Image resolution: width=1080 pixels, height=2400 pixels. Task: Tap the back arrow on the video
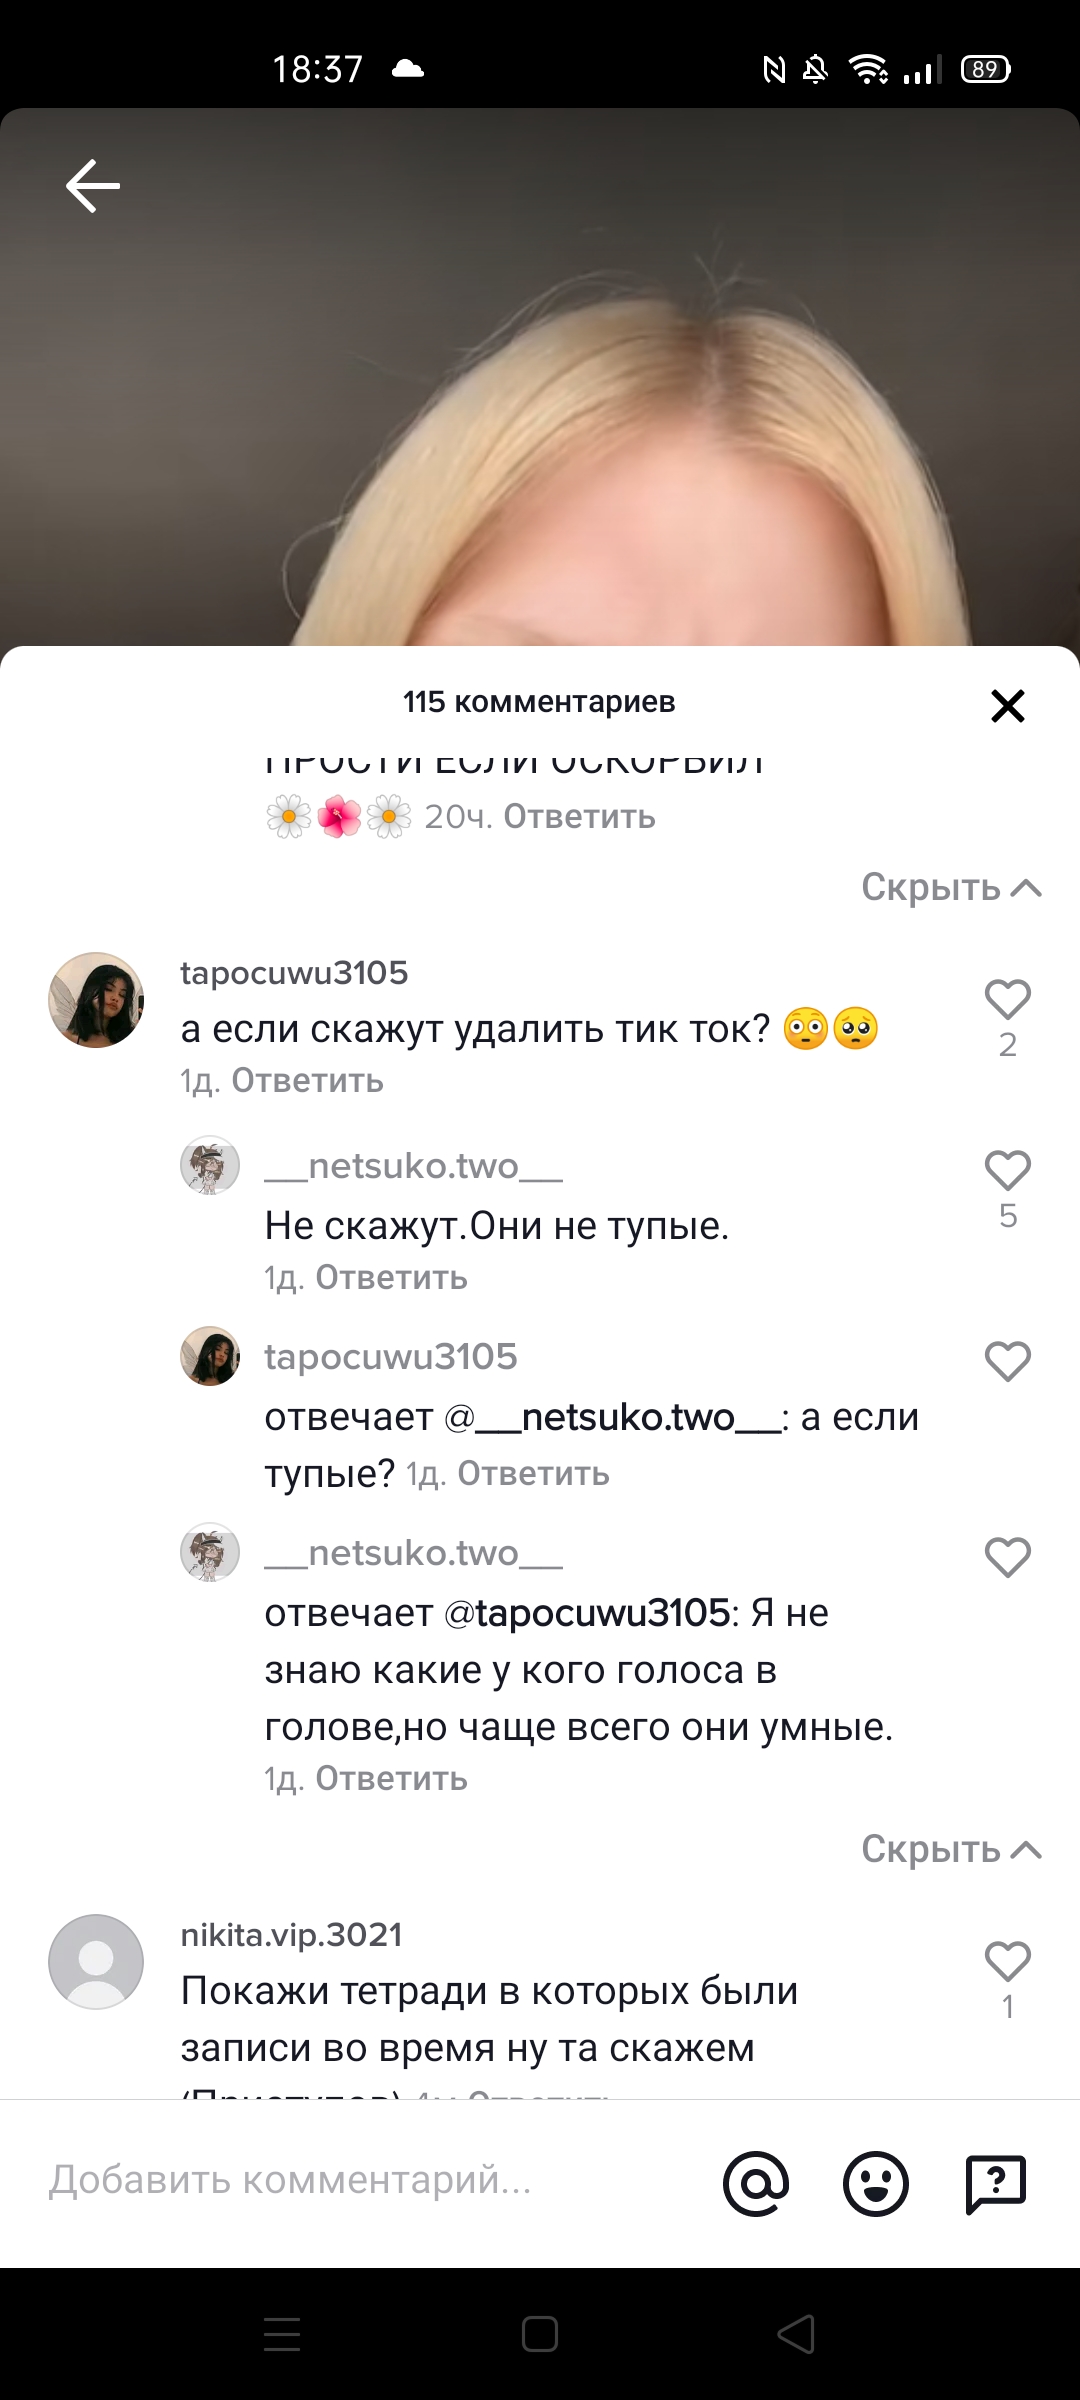tap(93, 186)
